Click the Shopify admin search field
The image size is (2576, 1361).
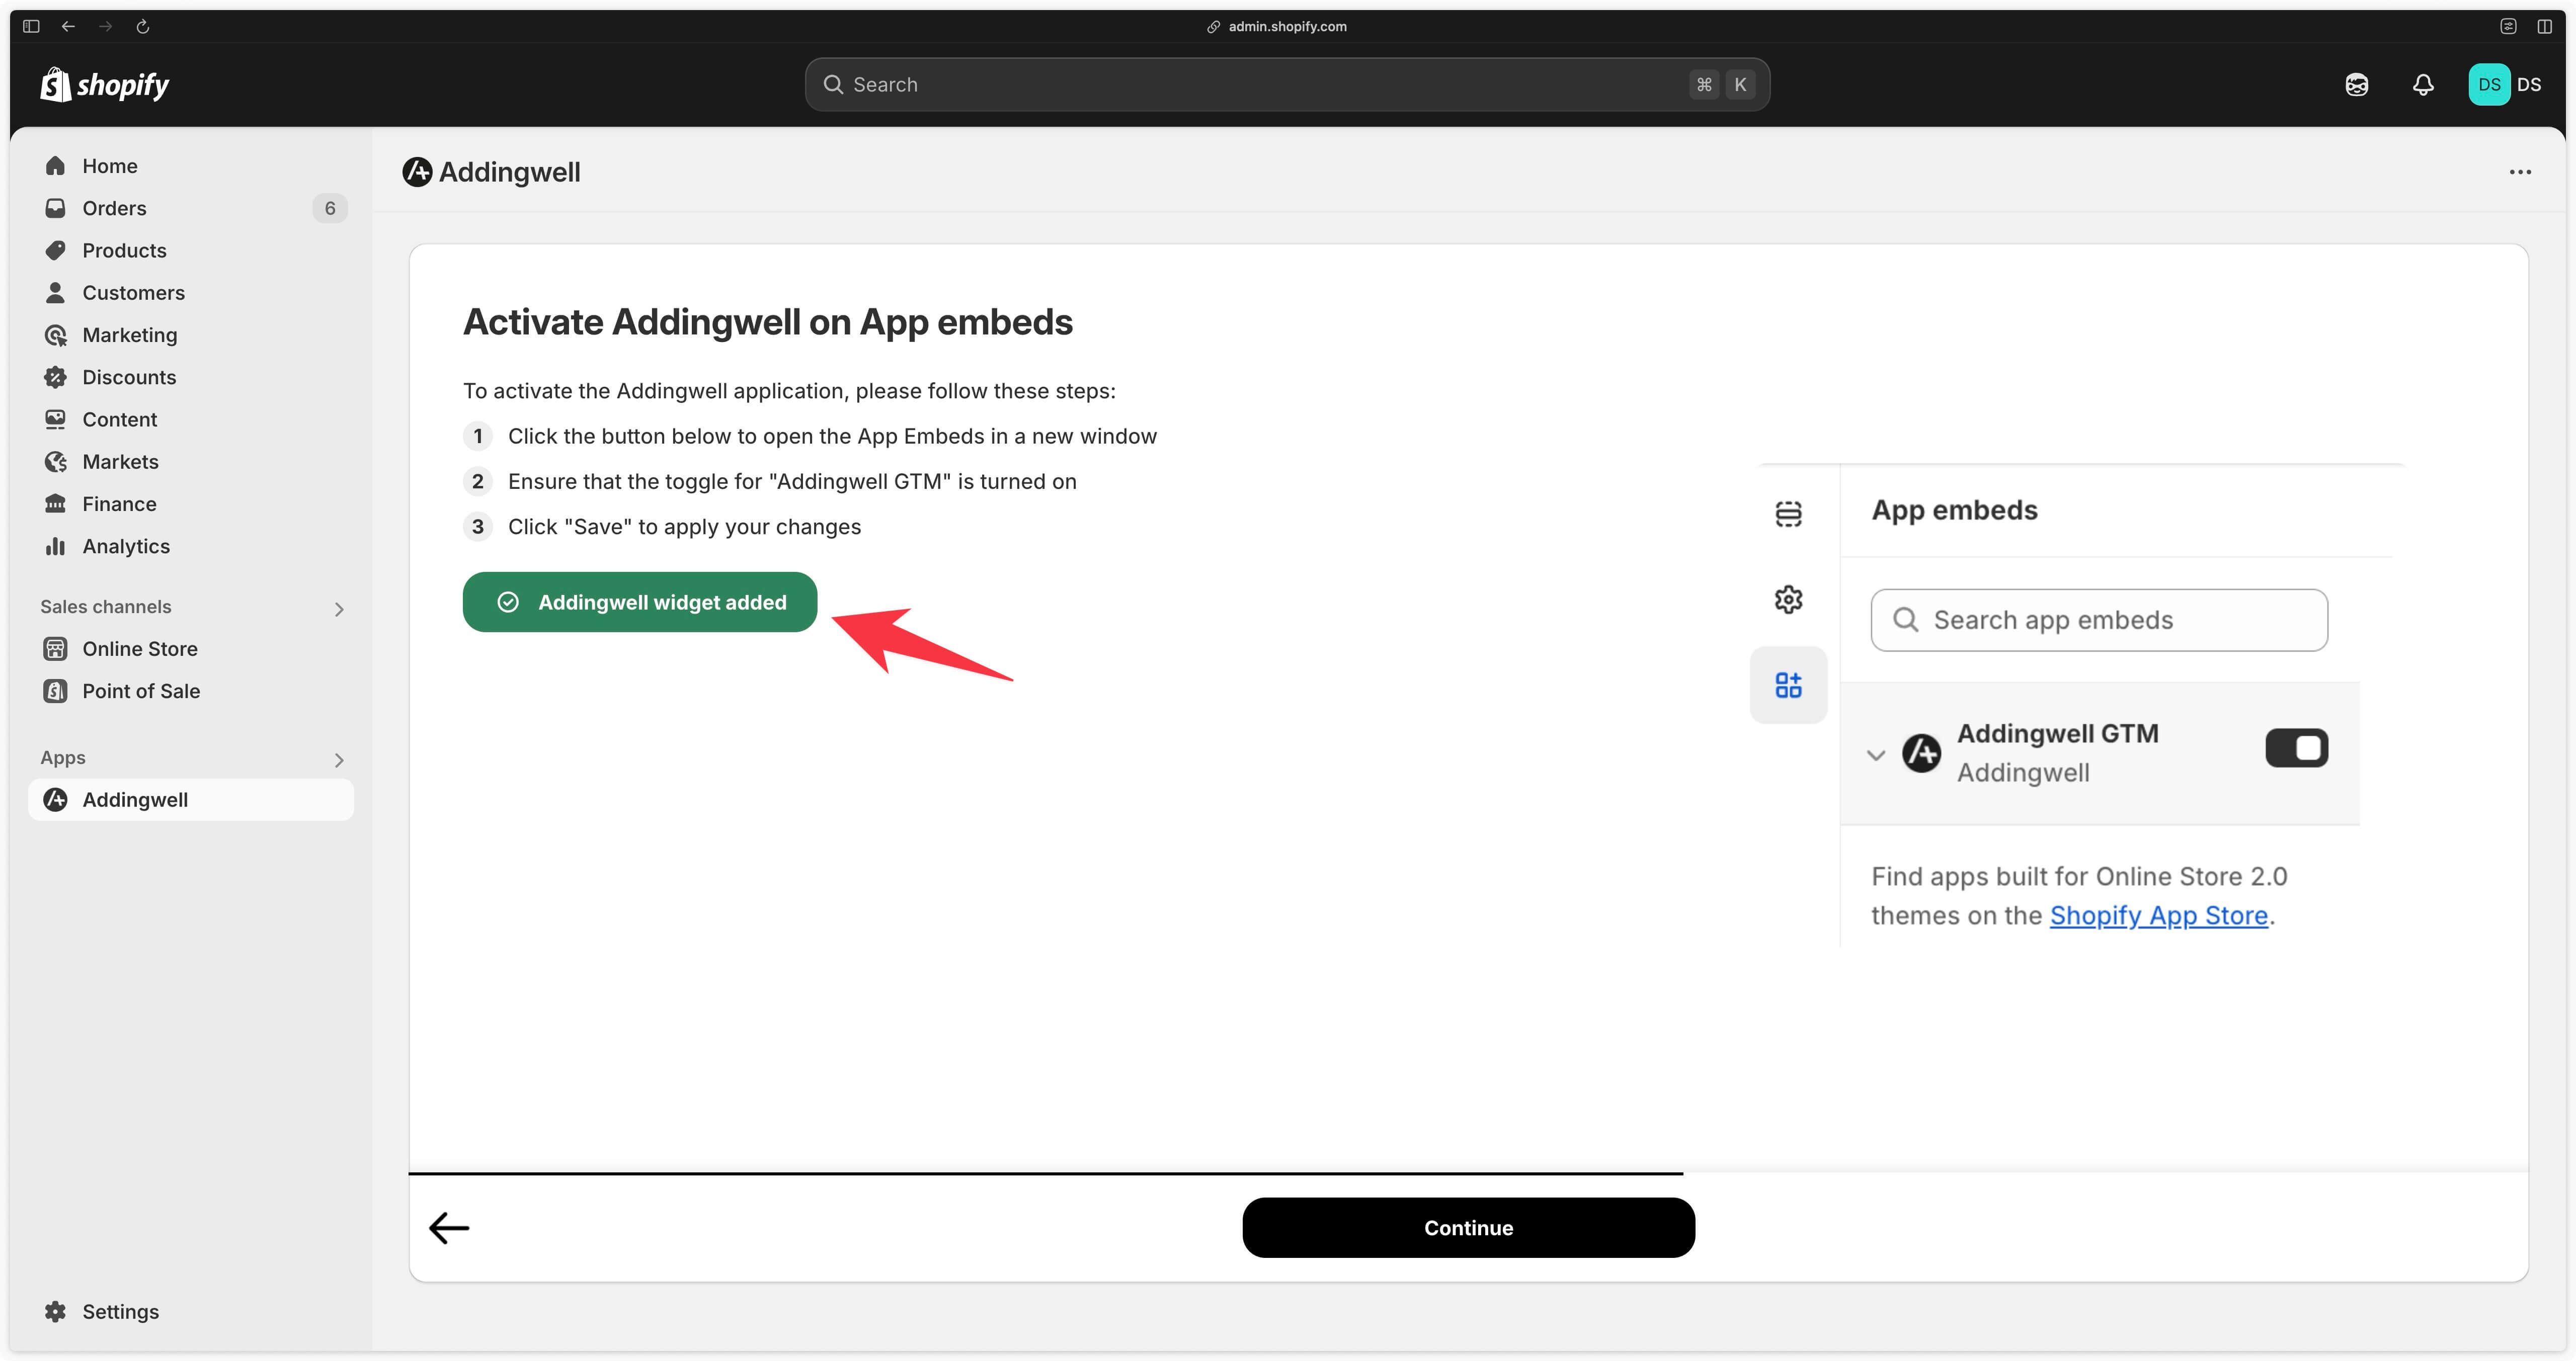(1287, 85)
